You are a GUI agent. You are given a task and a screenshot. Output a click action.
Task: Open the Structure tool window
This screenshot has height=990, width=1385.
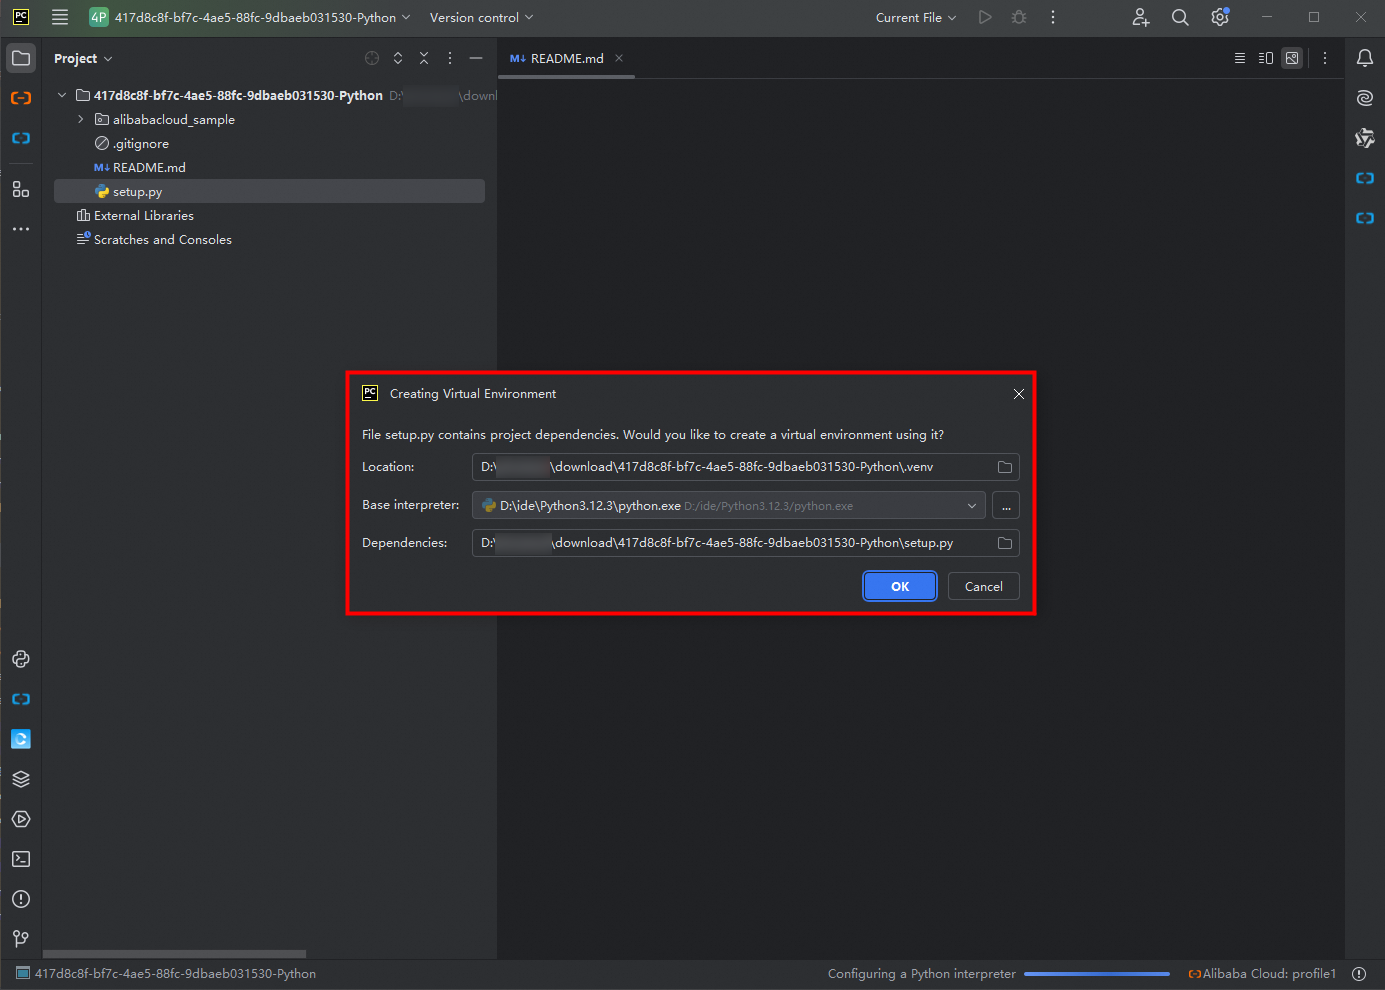[x=21, y=189]
